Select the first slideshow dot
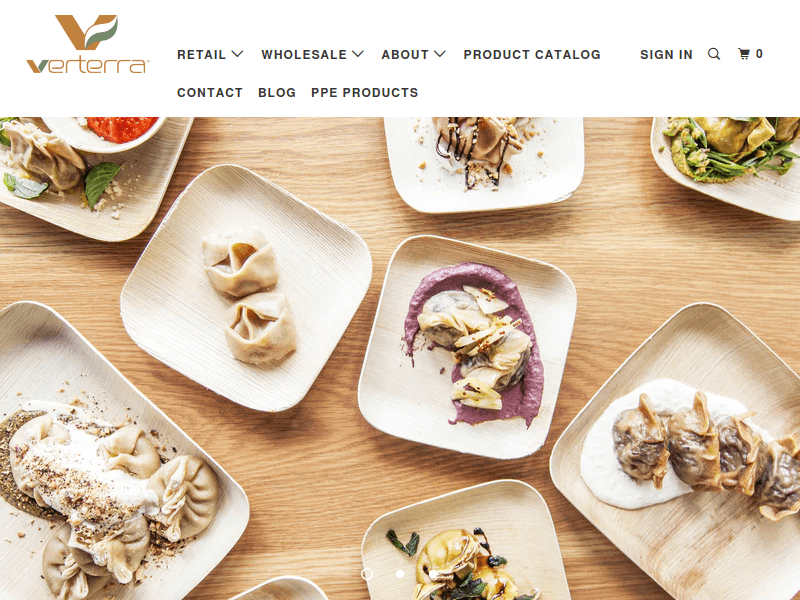800x600 pixels. coord(367,574)
